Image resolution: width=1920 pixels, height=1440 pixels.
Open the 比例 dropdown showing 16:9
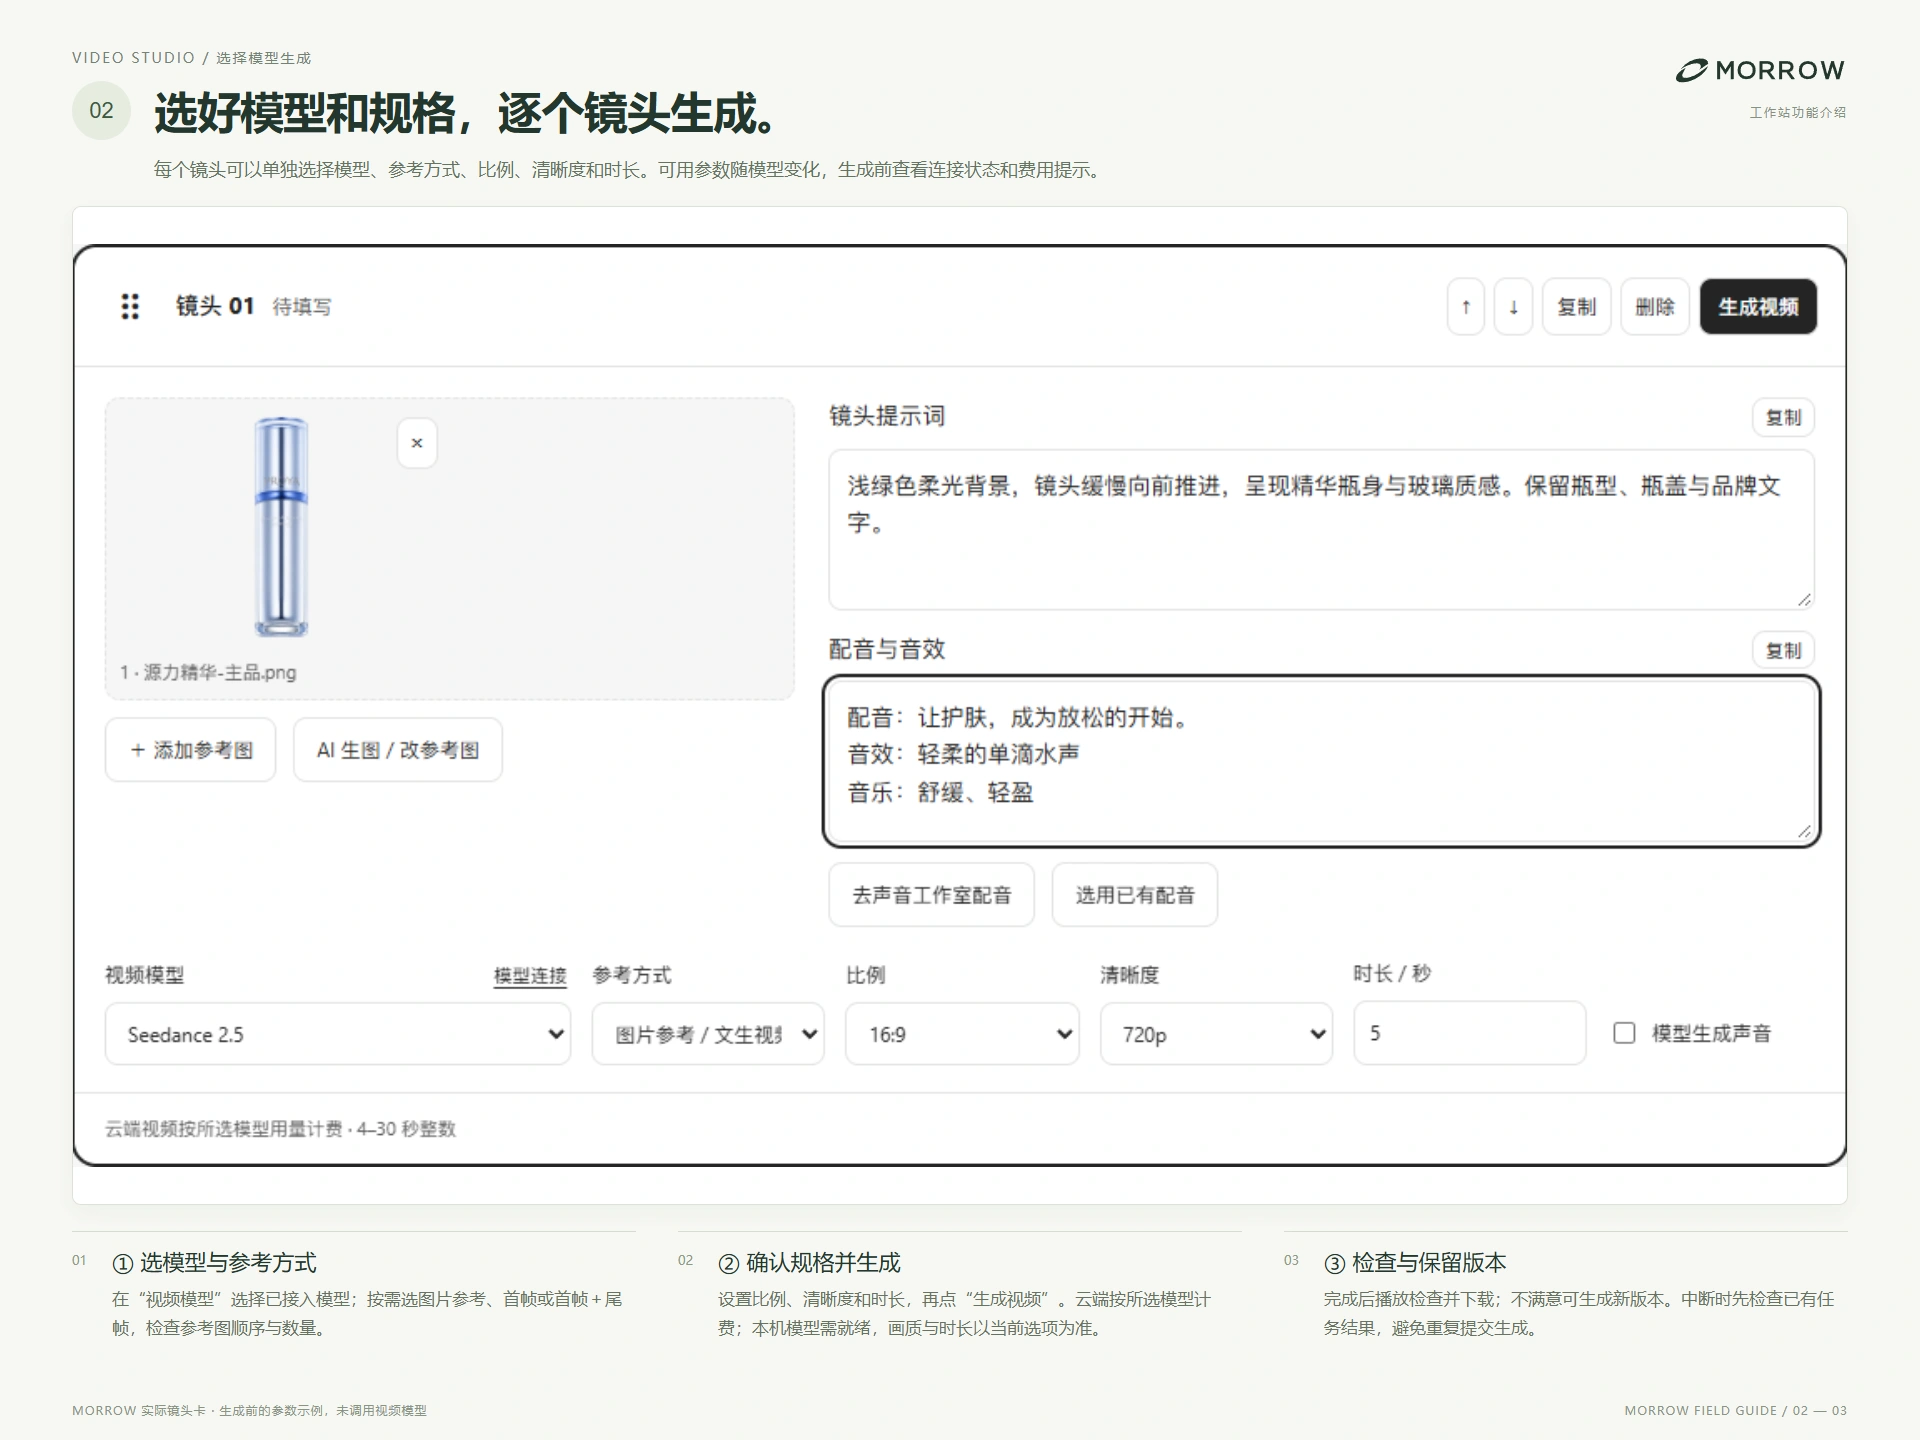(x=962, y=1034)
